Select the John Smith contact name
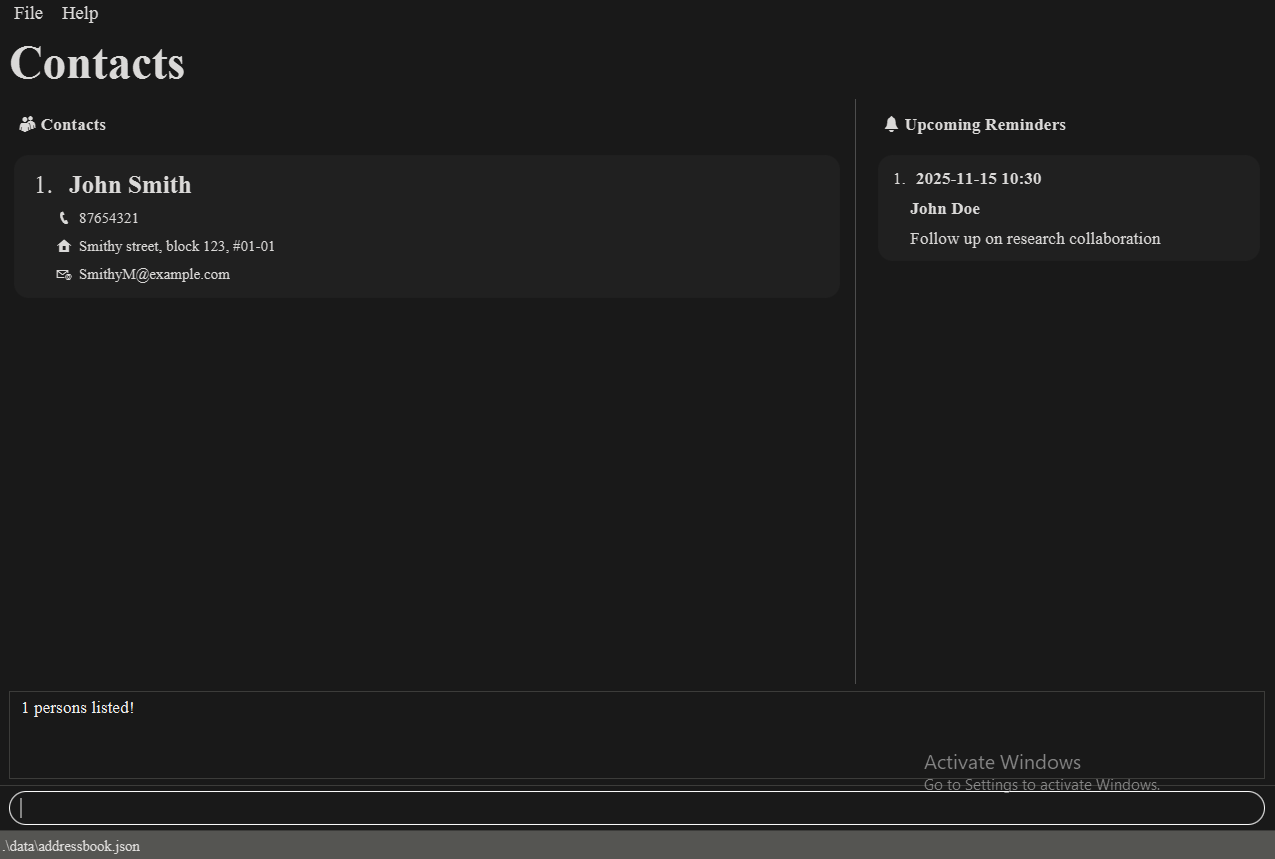 tap(130, 185)
